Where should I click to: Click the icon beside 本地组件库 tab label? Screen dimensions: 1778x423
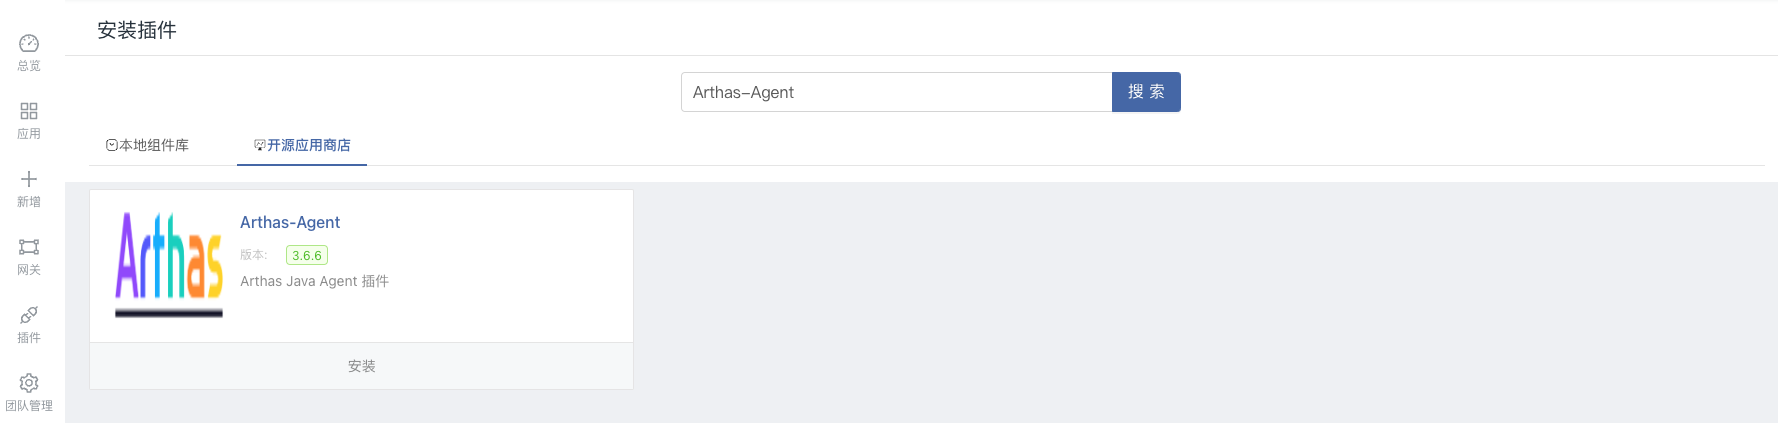[112, 145]
